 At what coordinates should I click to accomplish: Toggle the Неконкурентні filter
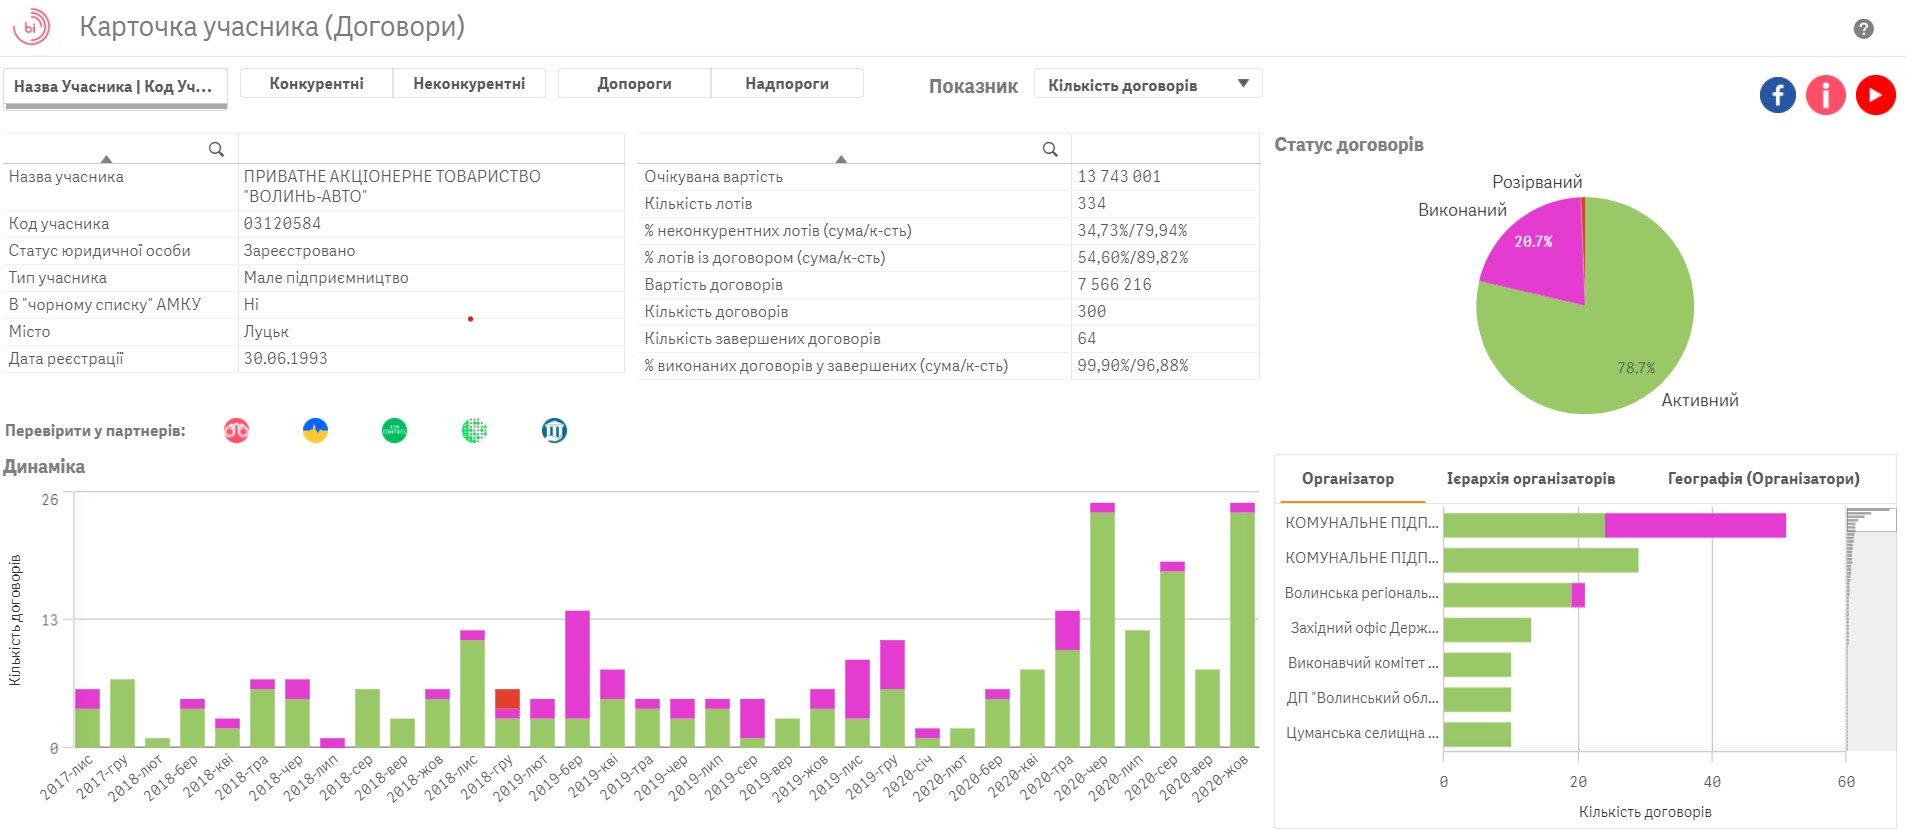point(469,84)
